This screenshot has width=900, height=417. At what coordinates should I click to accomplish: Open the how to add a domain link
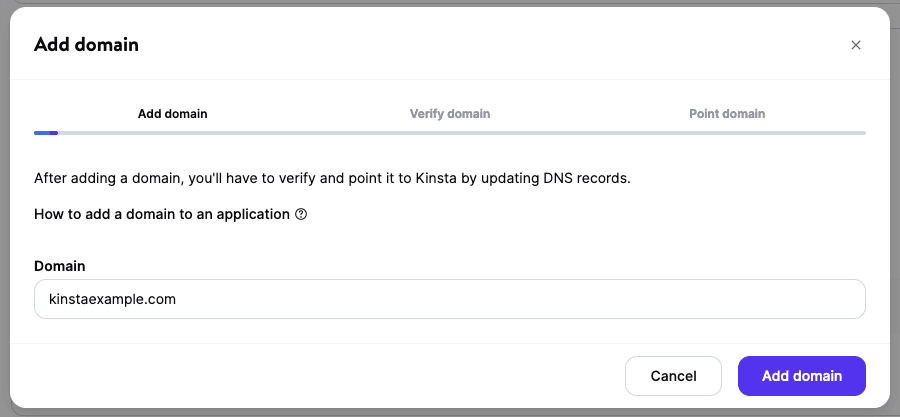click(162, 214)
